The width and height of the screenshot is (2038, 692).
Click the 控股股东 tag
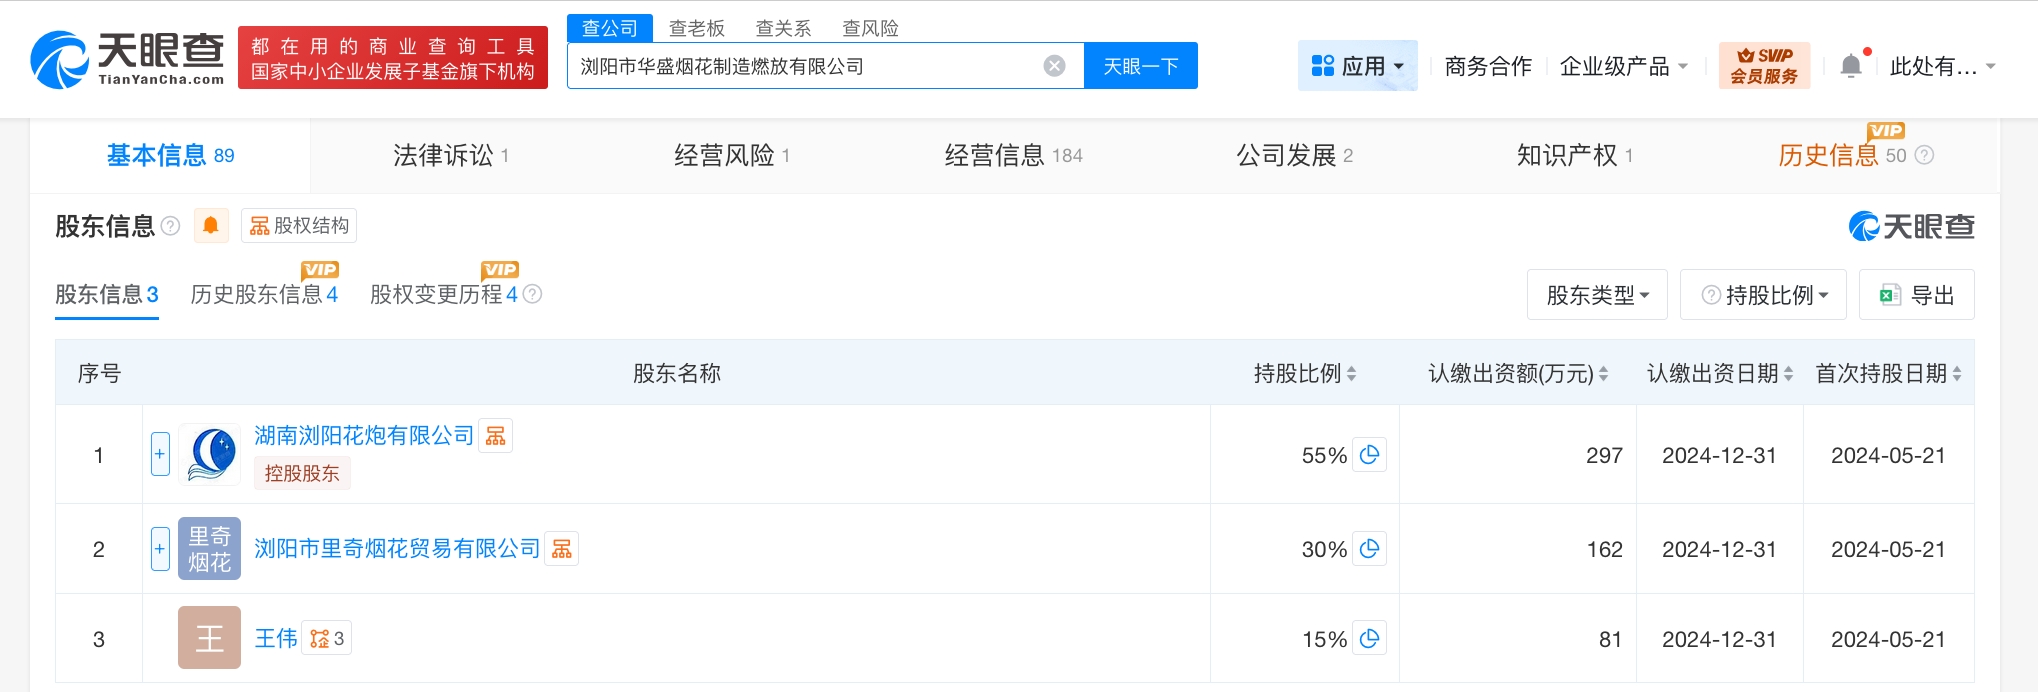click(x=302, y=473)
